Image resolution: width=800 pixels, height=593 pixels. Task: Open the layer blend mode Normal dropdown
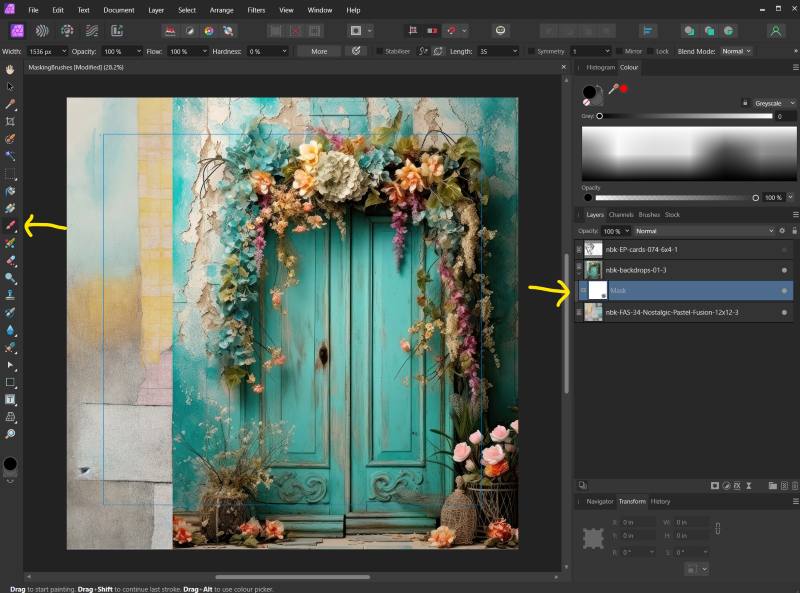point(704,231)
